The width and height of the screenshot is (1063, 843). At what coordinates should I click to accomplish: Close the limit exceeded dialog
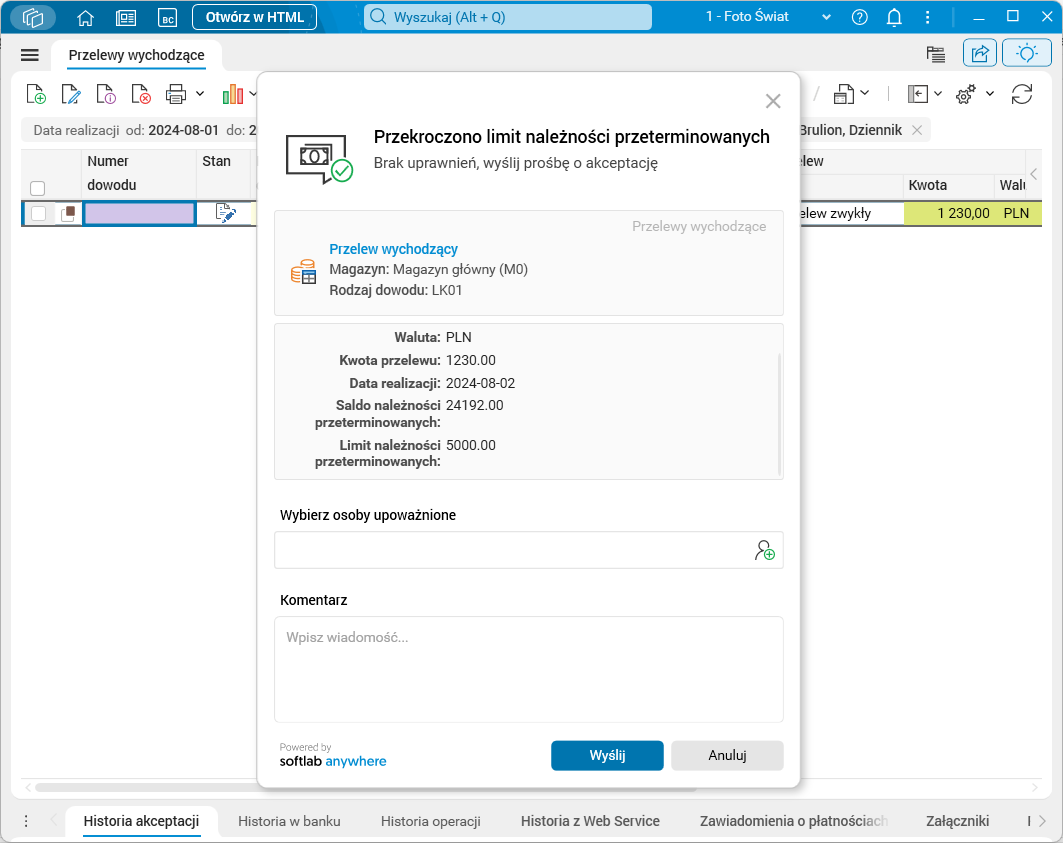coord(773,101)
